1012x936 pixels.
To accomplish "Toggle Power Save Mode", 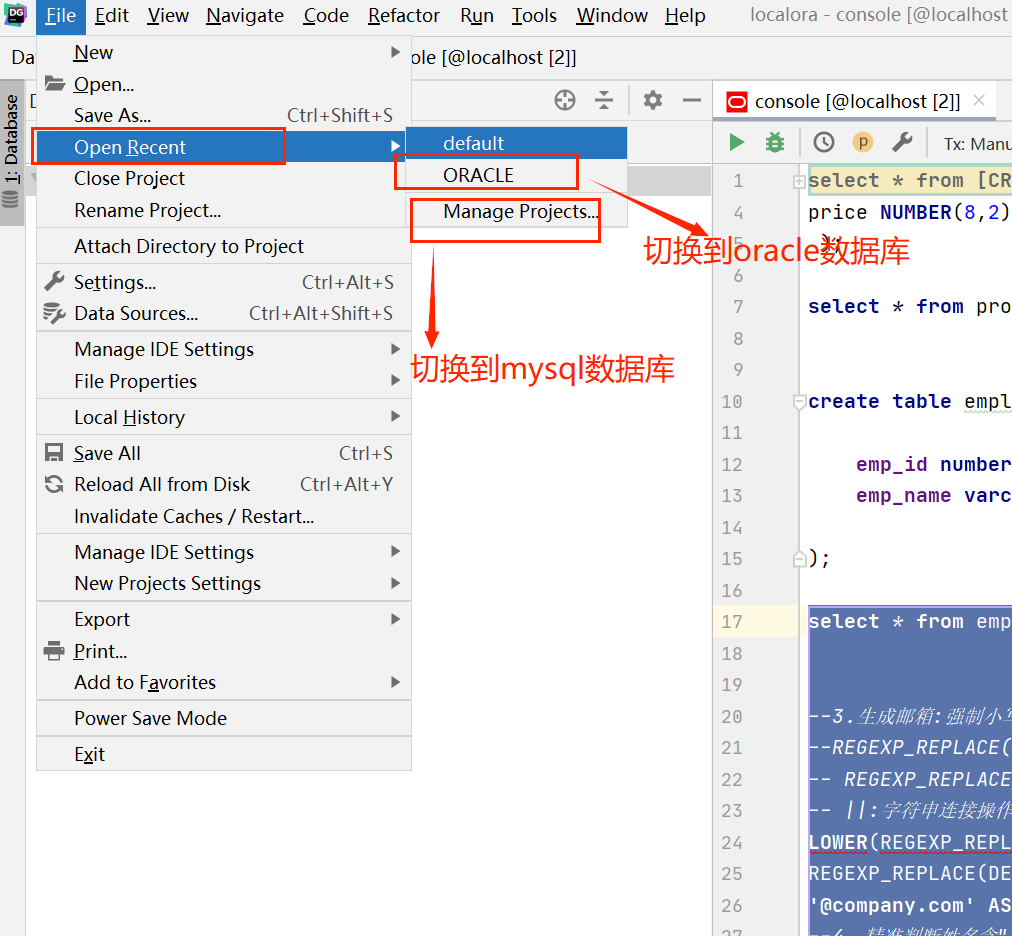I will (x=223, y=718).
